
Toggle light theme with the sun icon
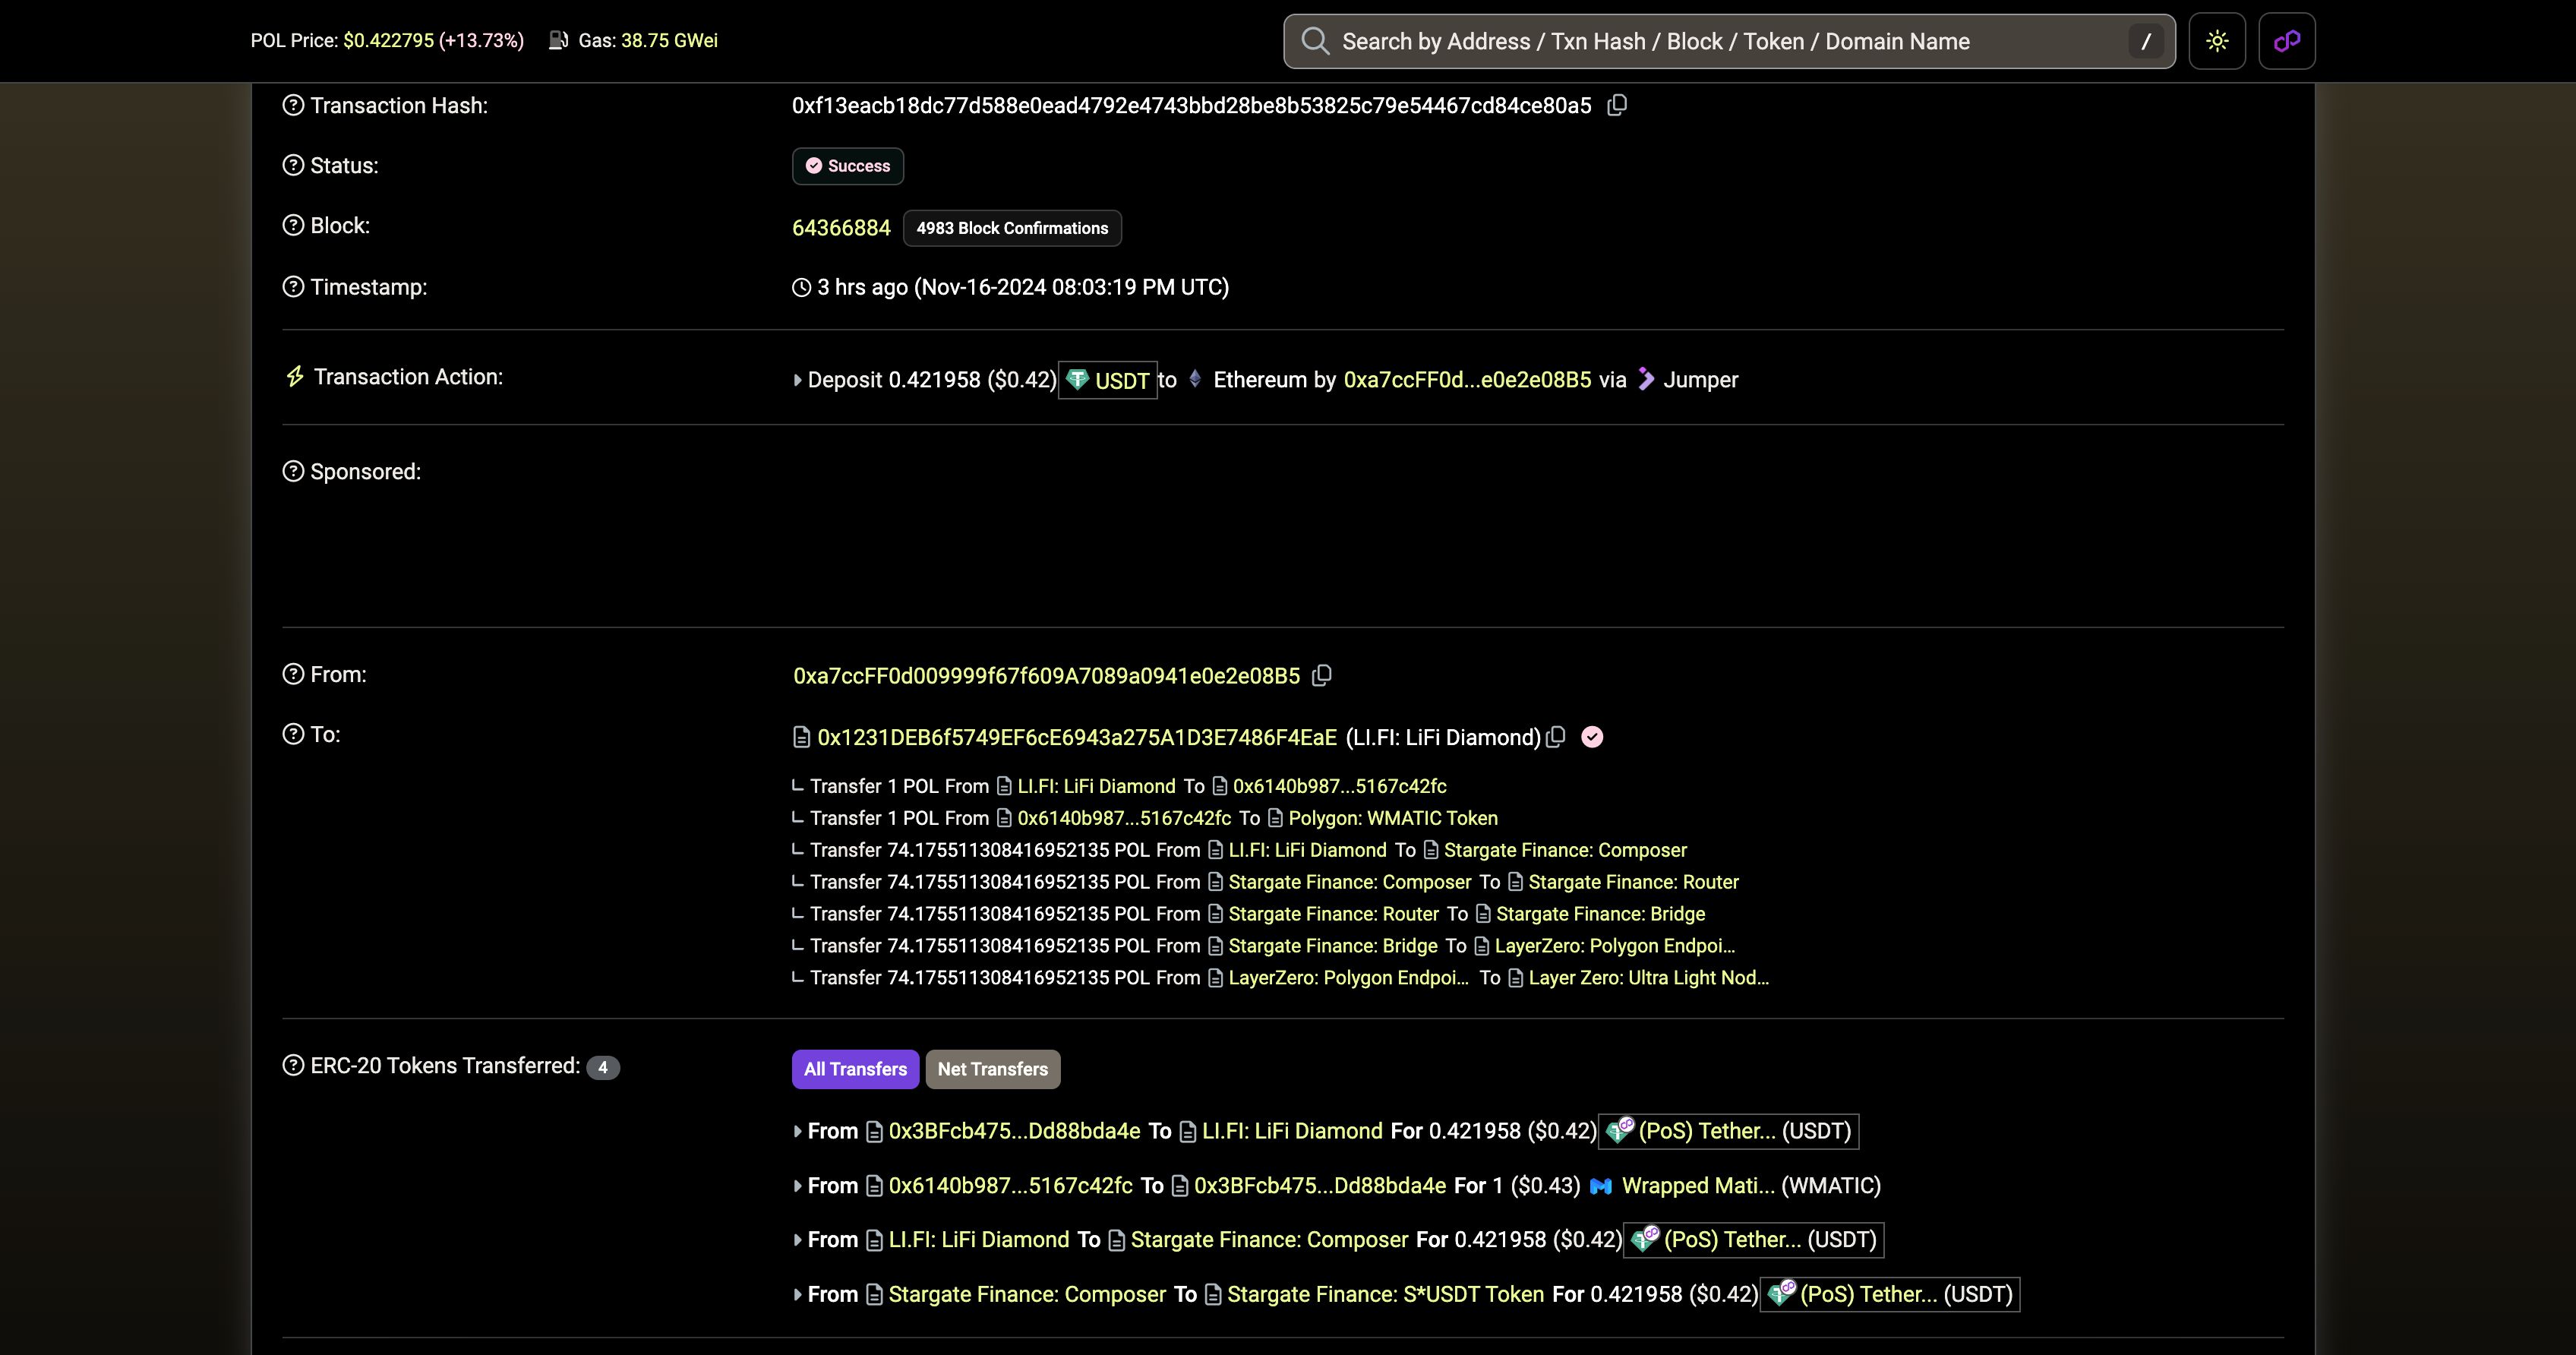[x=2217, y=41]
